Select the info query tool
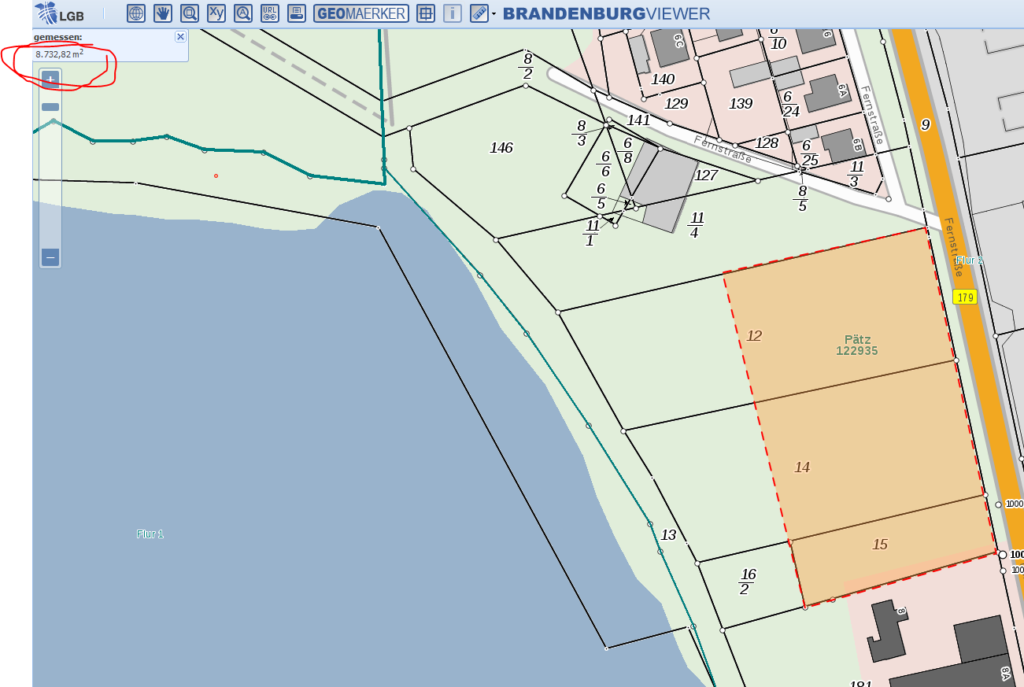The image size is (1024, 687). pos(452,13)
